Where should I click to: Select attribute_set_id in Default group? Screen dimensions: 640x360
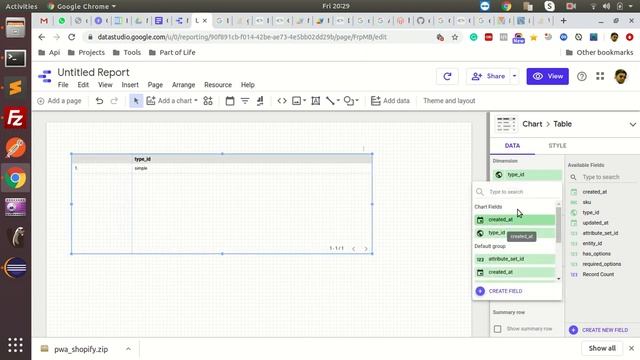tap(515, 259)
